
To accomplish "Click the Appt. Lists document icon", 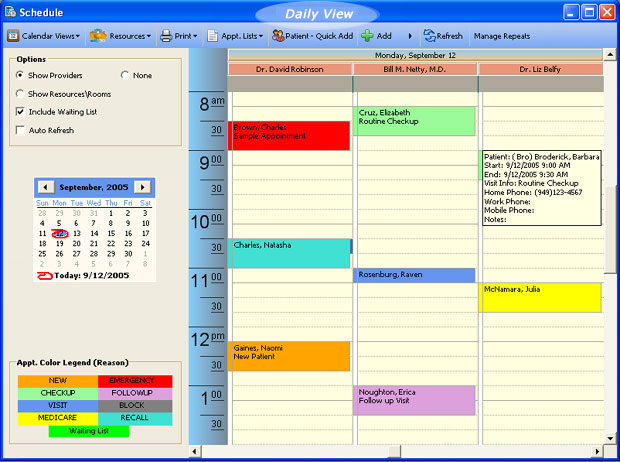I will coord(213,36).
